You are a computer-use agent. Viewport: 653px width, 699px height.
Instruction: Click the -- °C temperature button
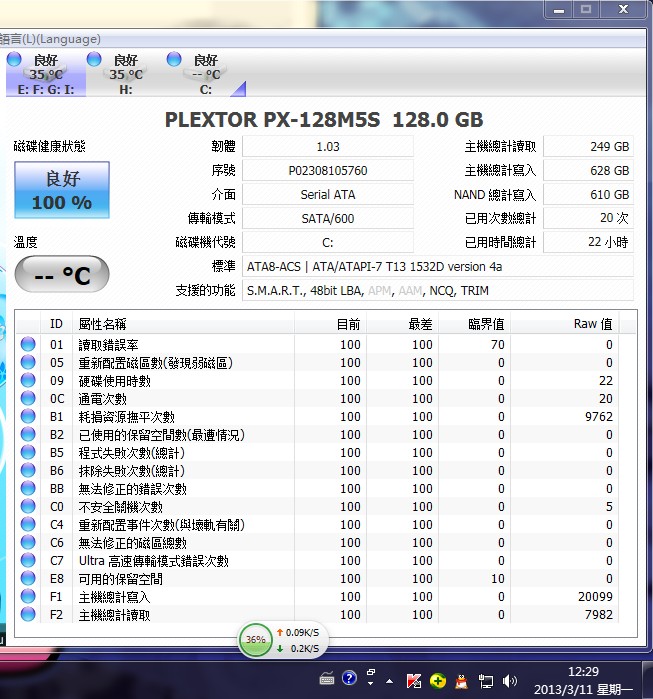coord(62,274)
